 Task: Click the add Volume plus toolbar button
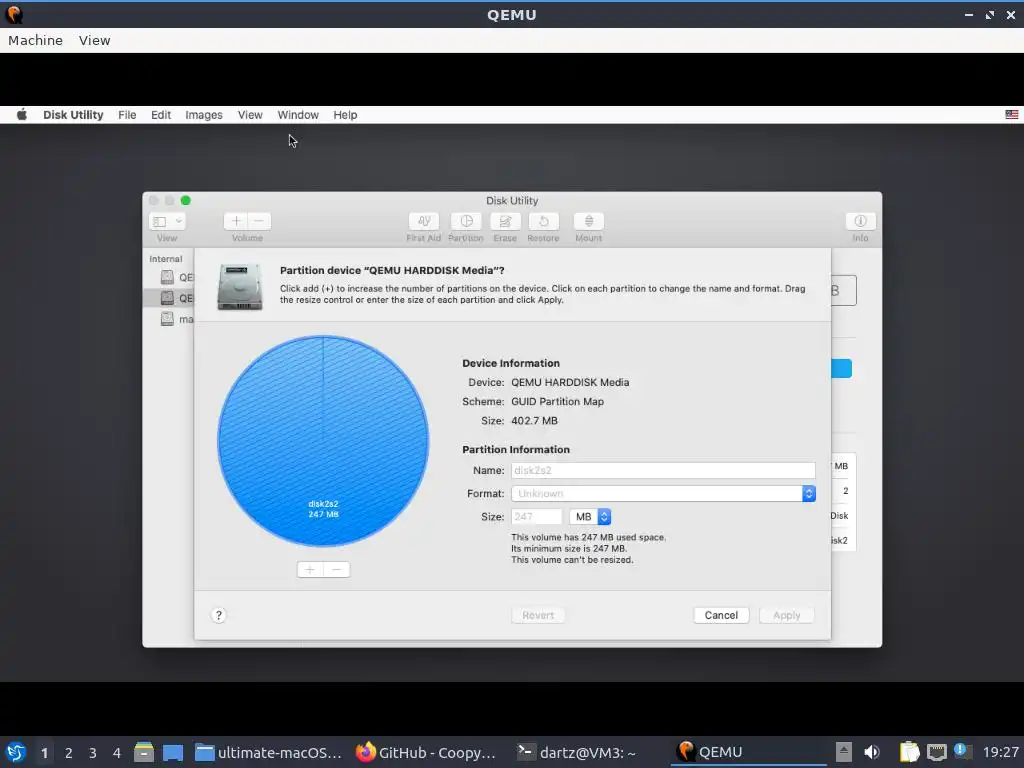[x=236, y=221]
